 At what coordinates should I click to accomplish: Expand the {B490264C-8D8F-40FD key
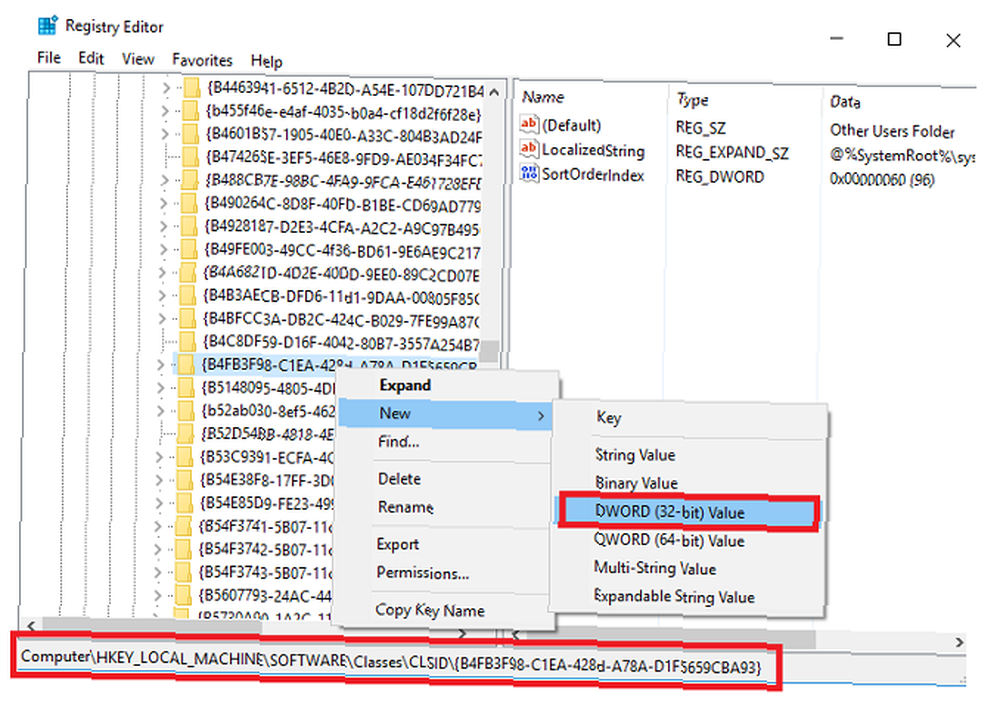tap(164, 203)
